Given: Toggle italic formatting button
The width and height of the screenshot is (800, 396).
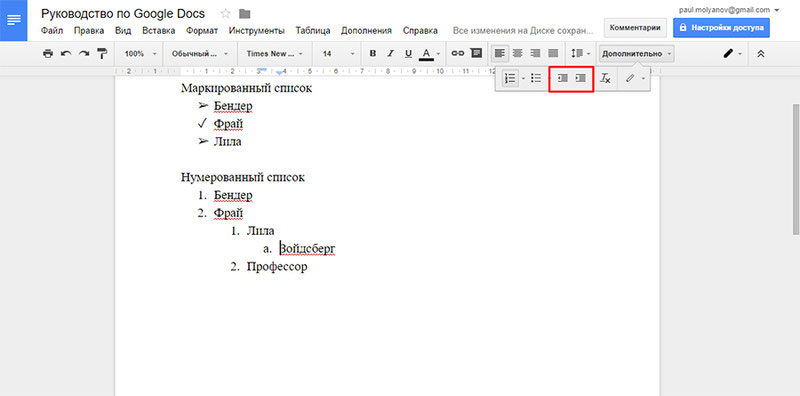Looking at the screenshot, I should click(391, 53).
